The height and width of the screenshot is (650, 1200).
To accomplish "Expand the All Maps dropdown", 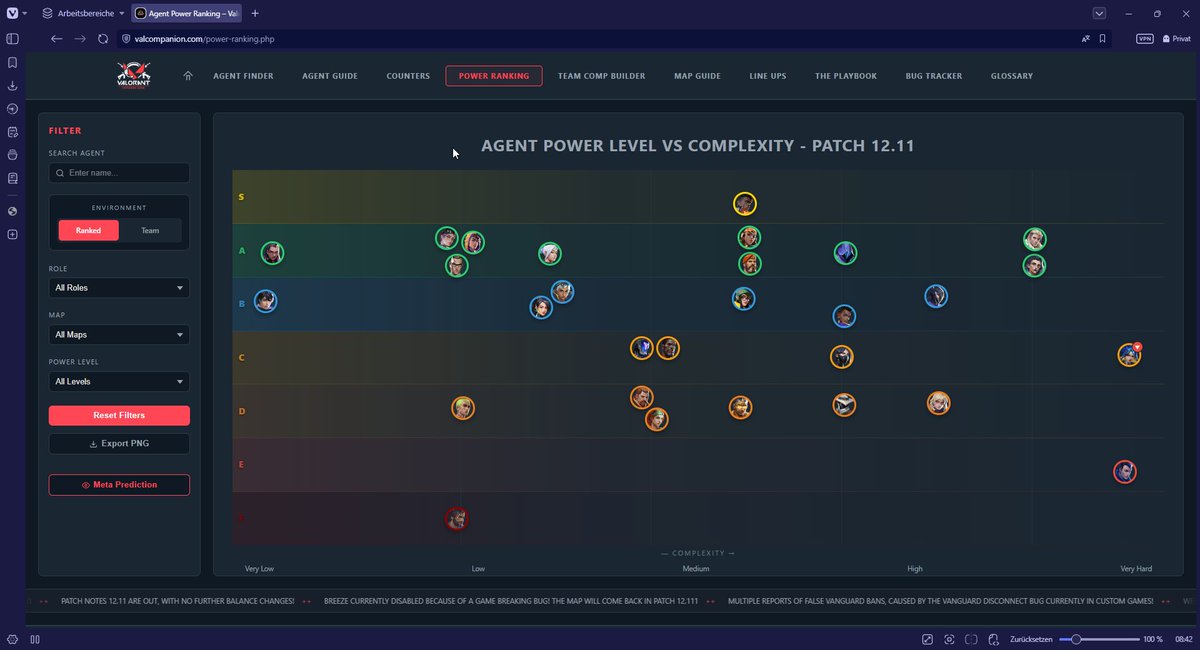I will tap(119, 335).
